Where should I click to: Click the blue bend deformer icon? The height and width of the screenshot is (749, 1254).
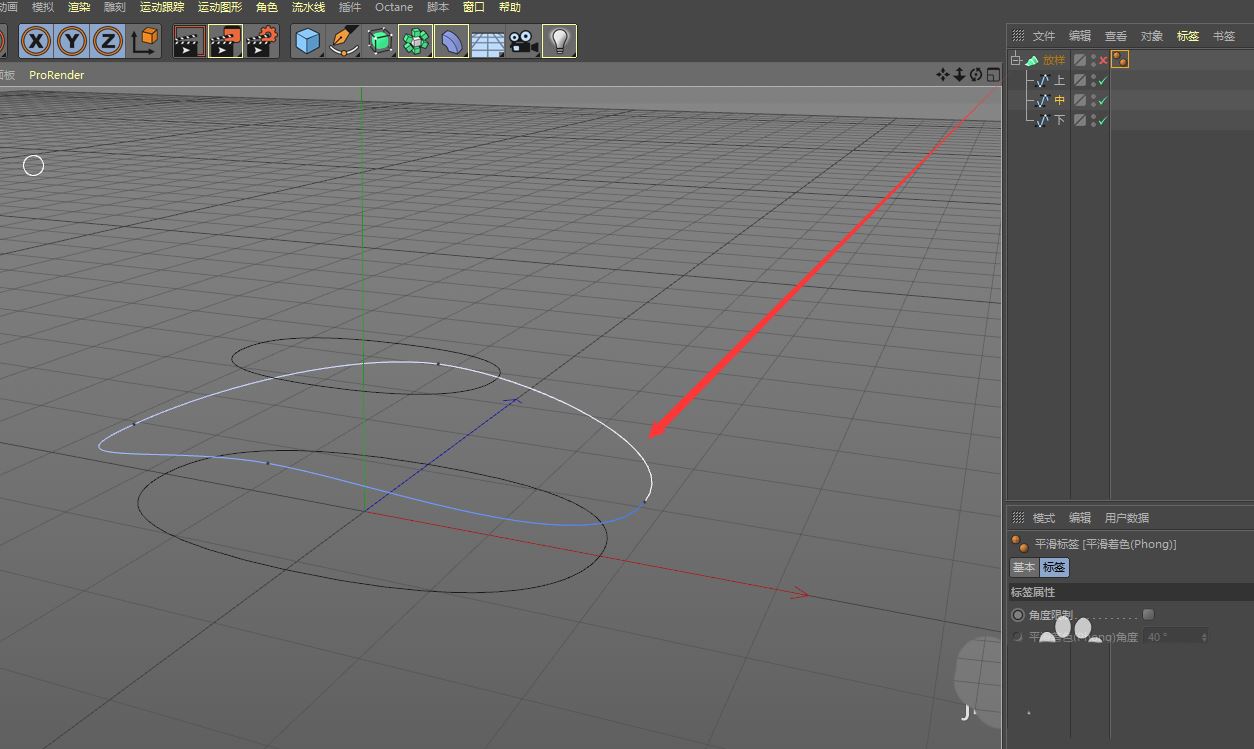click(x=452, y=41)
